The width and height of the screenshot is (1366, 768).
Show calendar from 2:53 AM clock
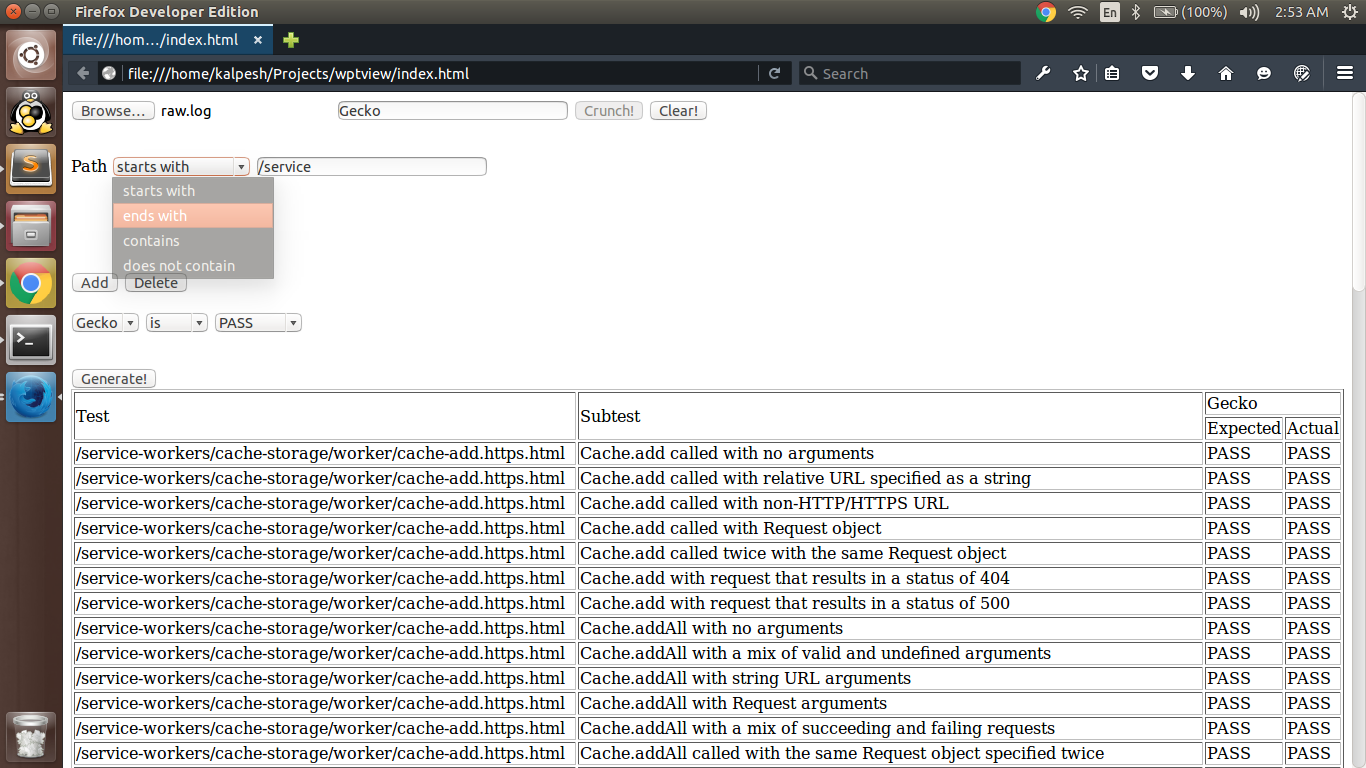1302,12
